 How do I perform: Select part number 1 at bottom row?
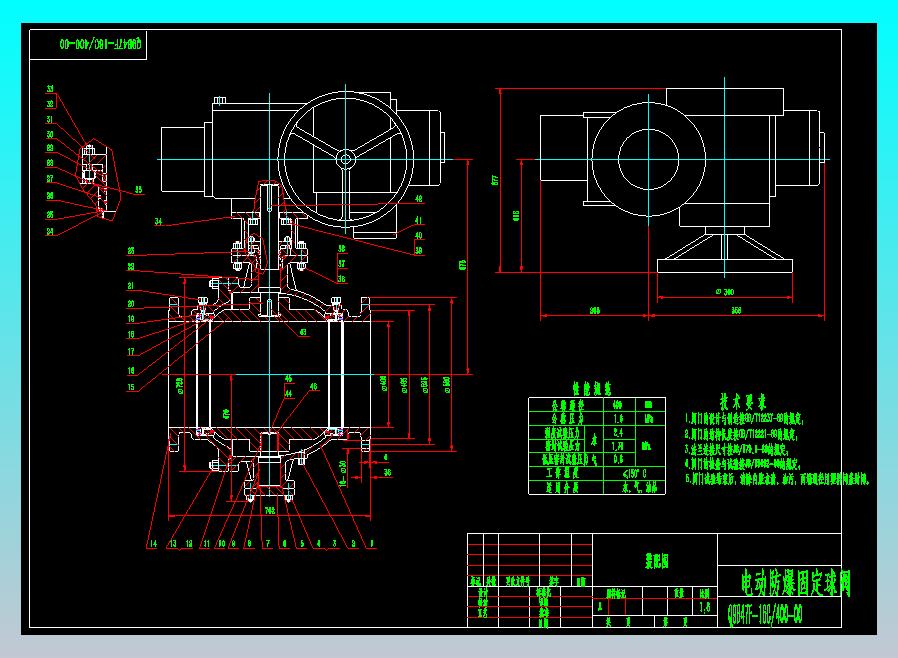point(372,543)
